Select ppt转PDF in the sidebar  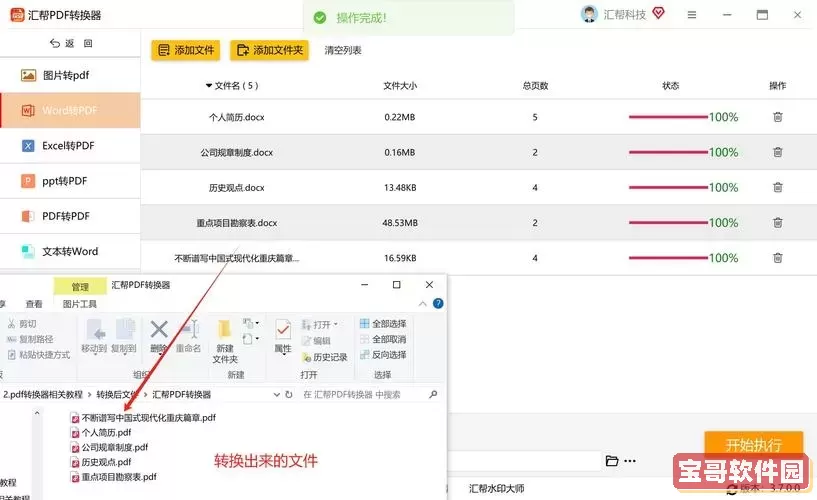(x=70, y=181)
